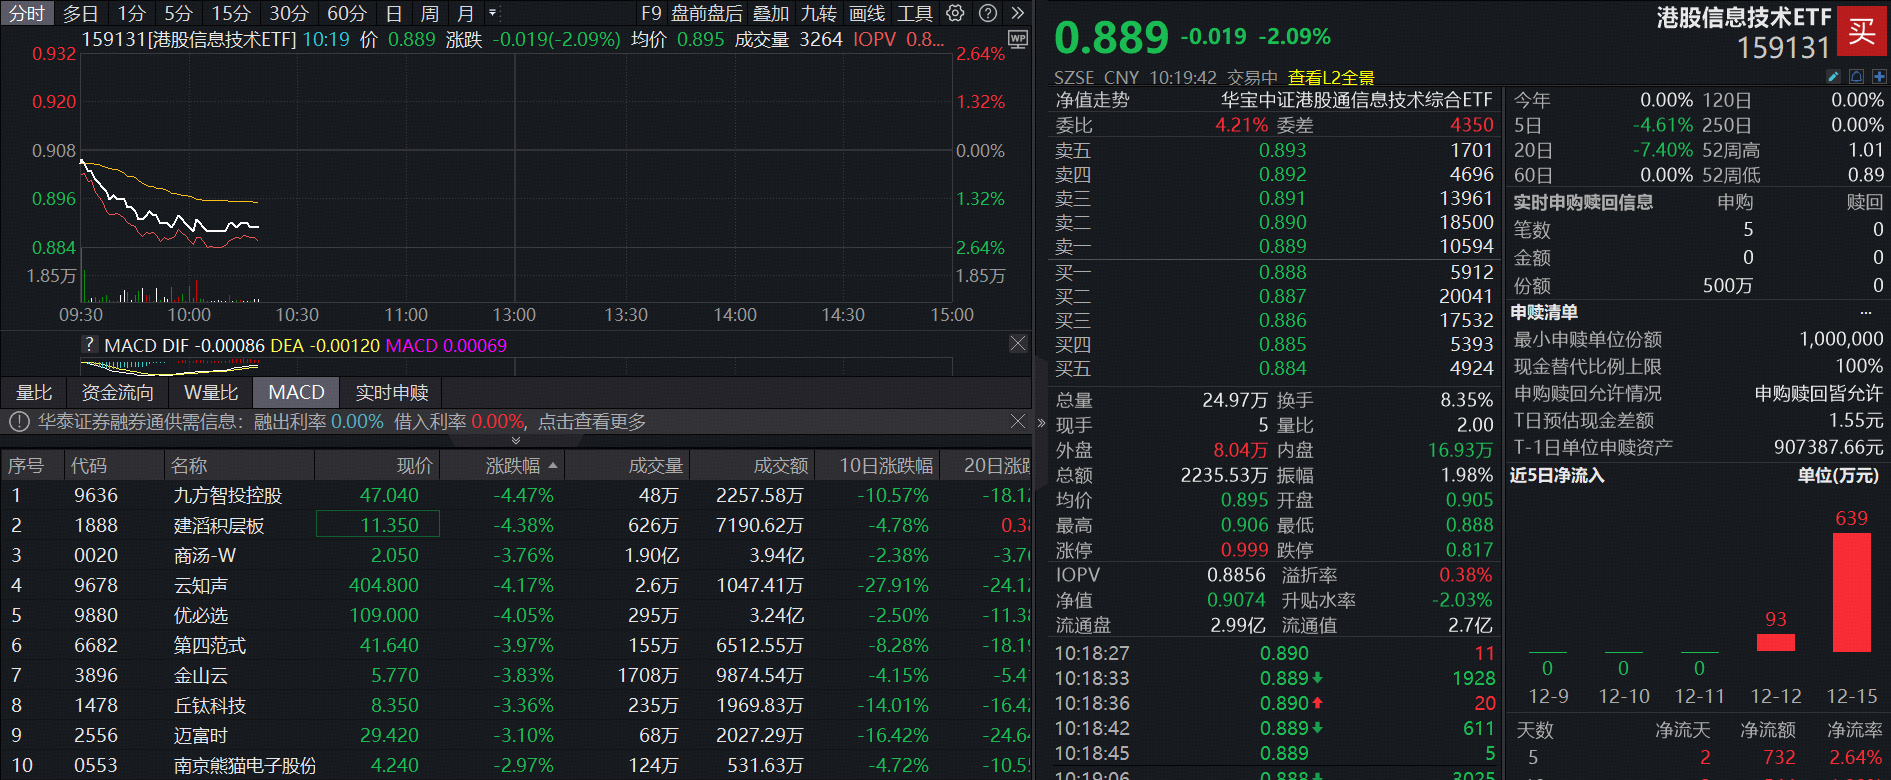Image resolution: width=1891 pixels, height=780 pixels.
Task: Expand the panel using the double-down chevron
Action: pyautogui.click(x=516, y=440)
